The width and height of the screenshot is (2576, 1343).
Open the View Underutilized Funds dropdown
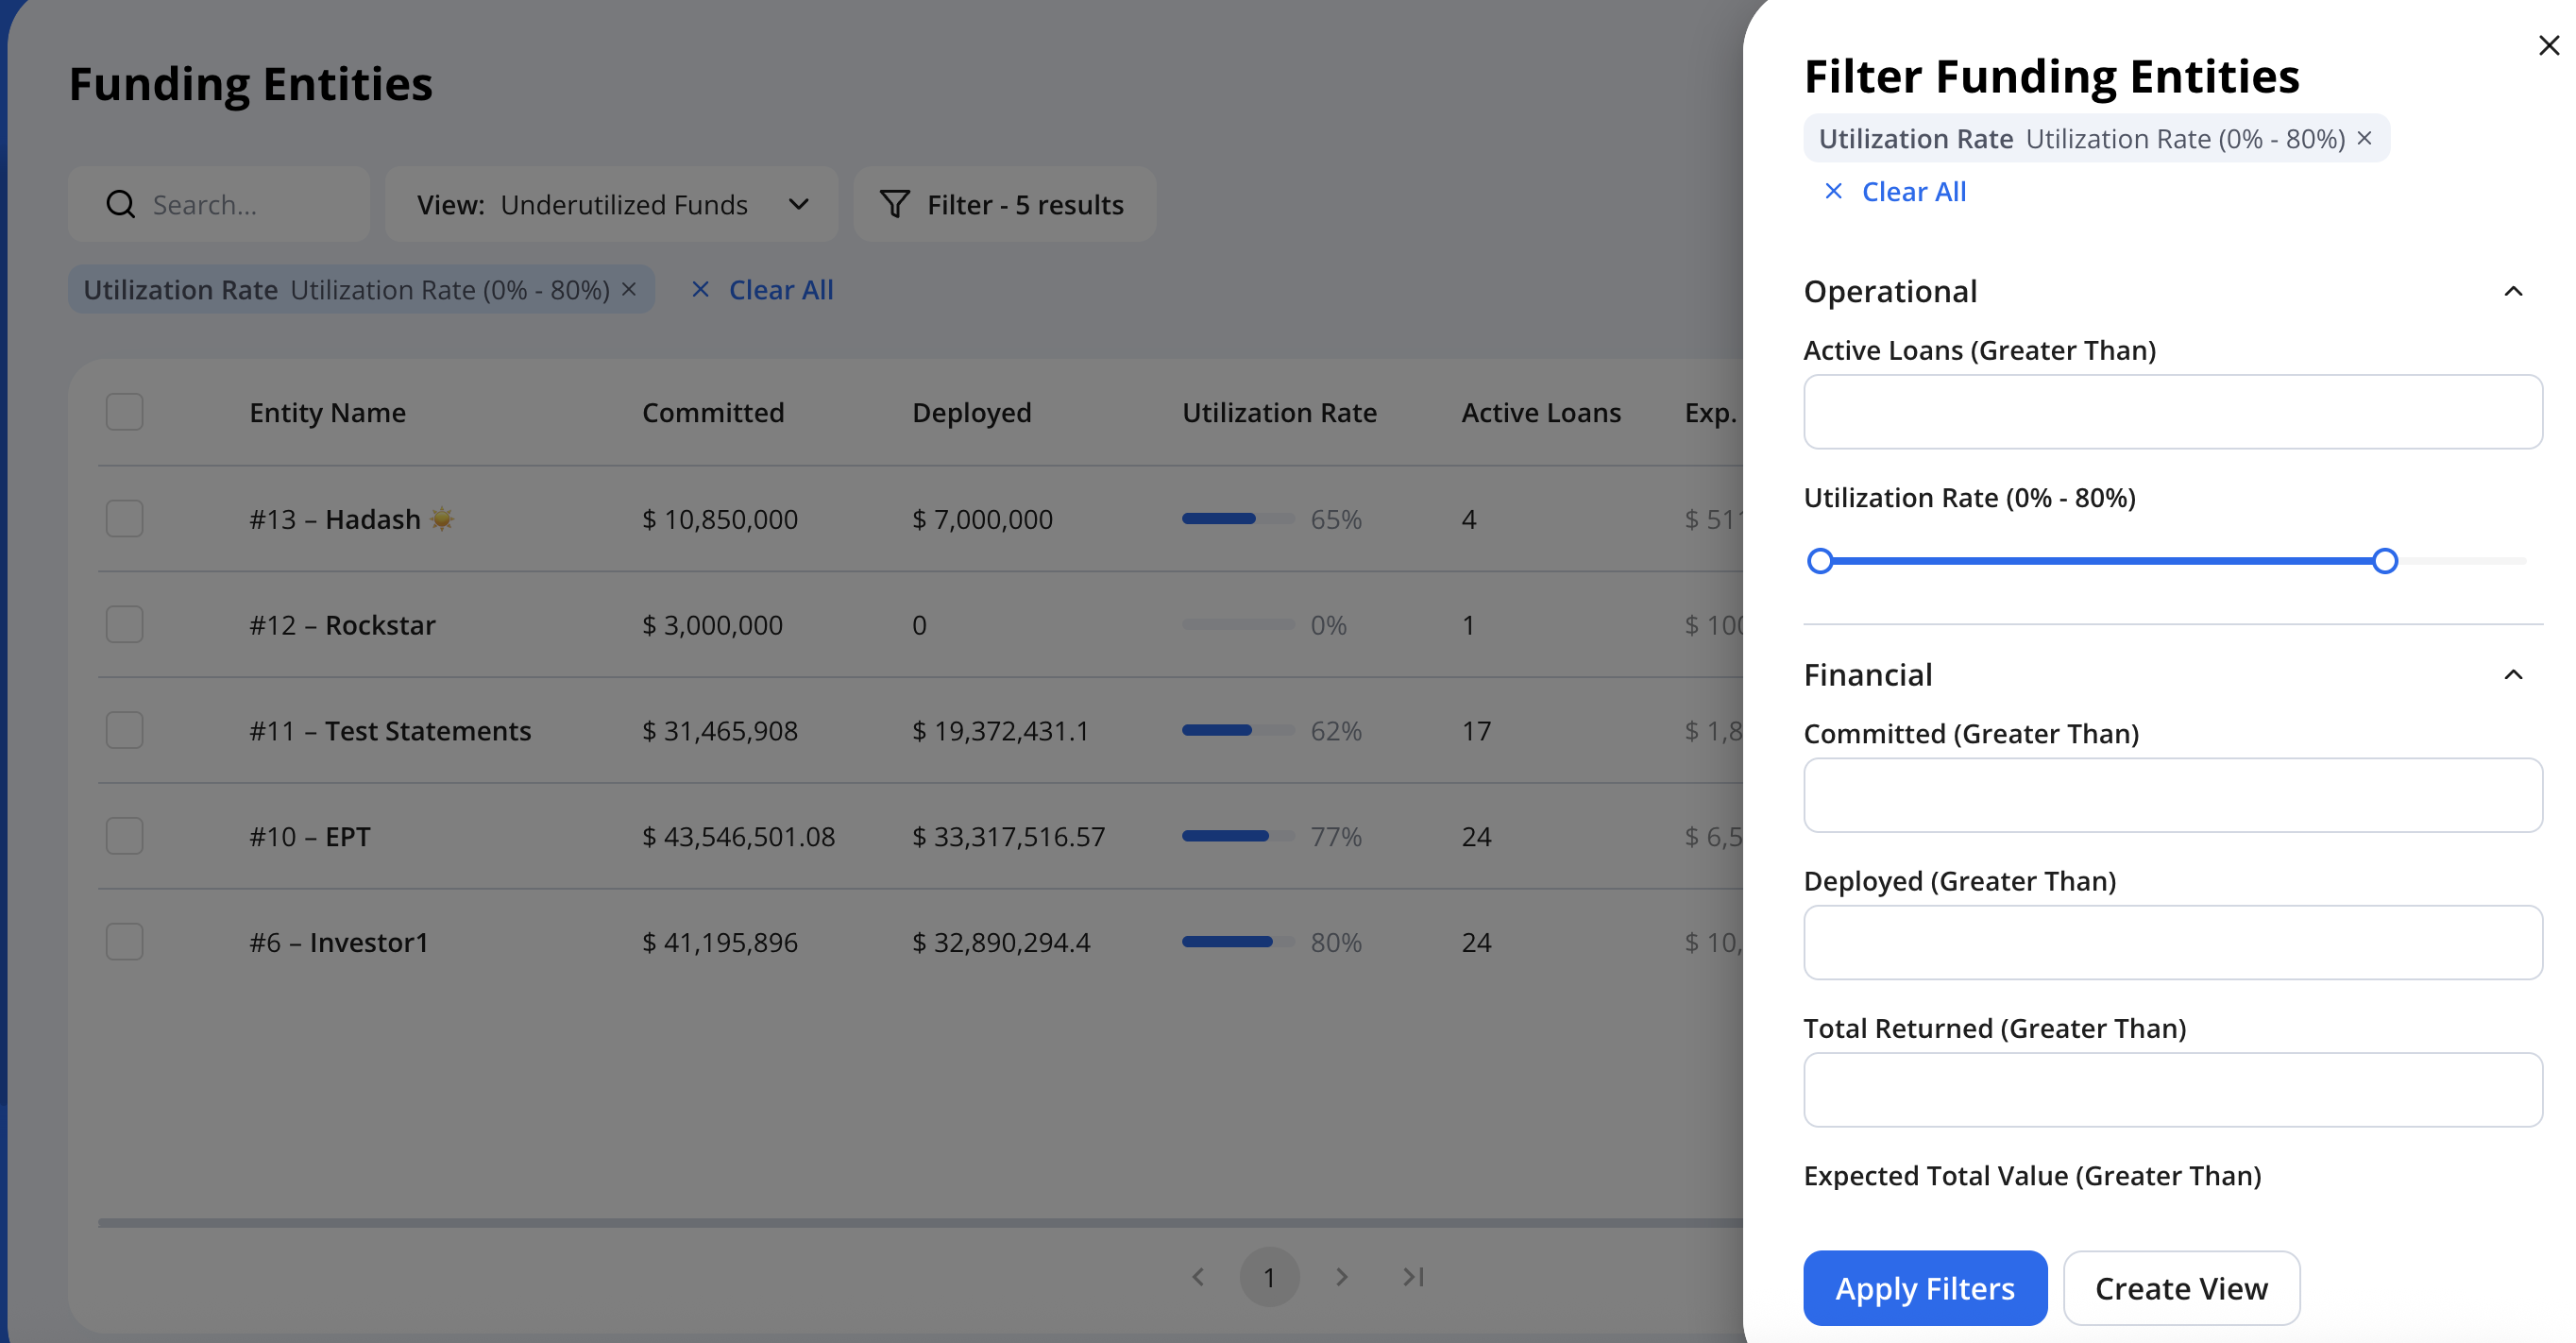611,204
